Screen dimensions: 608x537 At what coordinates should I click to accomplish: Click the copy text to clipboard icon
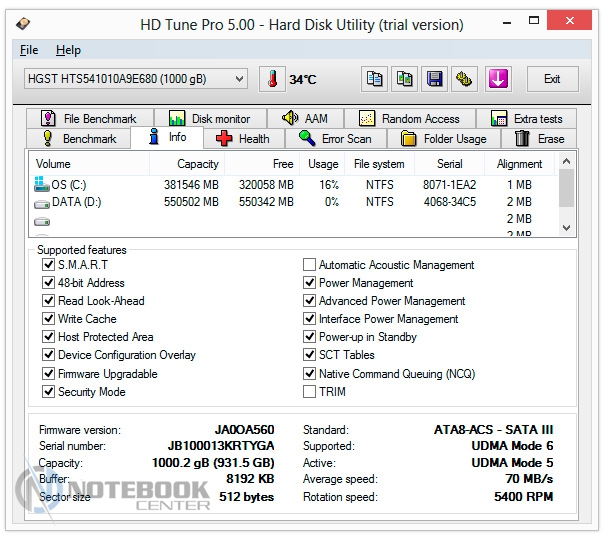click(375, 79)
